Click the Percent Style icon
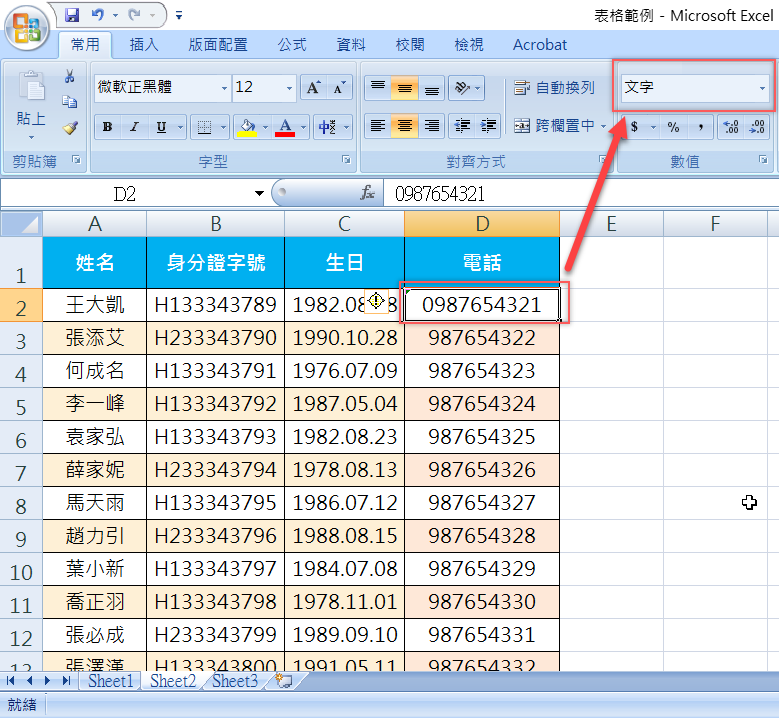 [673, 127]
